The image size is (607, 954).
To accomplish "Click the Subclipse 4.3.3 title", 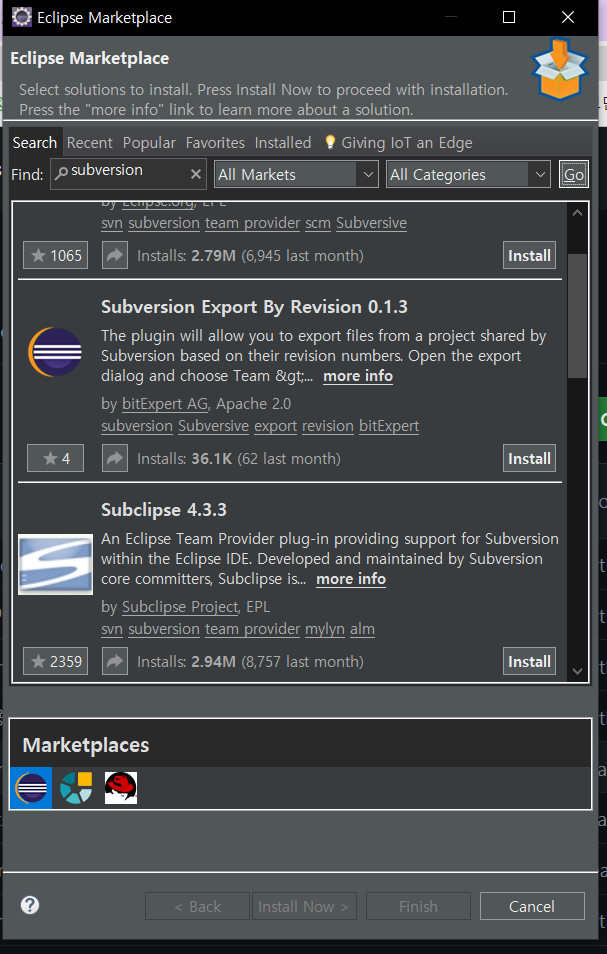I will click(x=164, y=509).
